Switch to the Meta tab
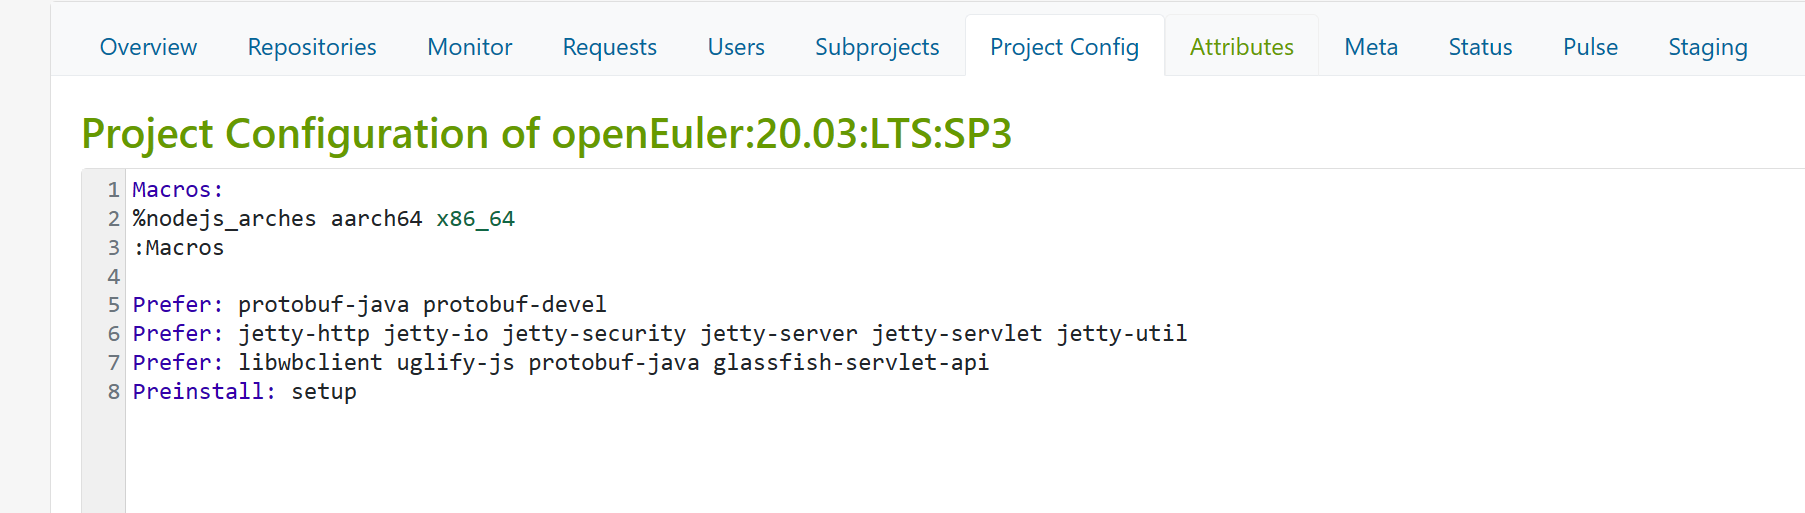Viewport: 1805px width, 513px height. (1371, 47)
